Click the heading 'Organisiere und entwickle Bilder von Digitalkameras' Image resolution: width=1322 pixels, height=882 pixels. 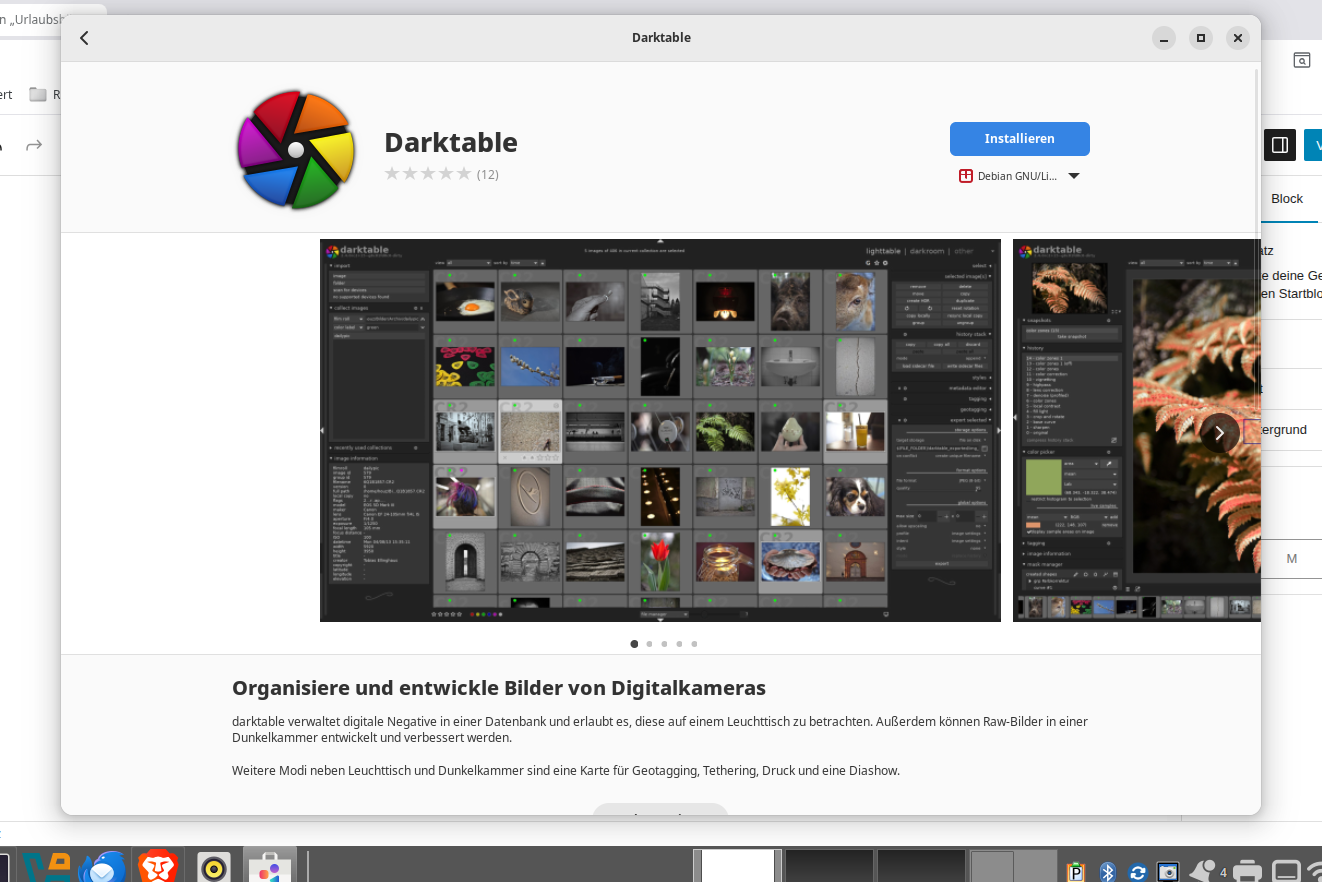tap(499, 688)
